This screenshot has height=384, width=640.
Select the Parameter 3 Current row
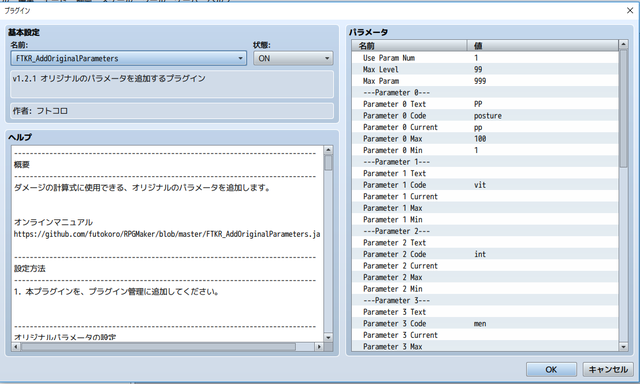click(485, 335)
